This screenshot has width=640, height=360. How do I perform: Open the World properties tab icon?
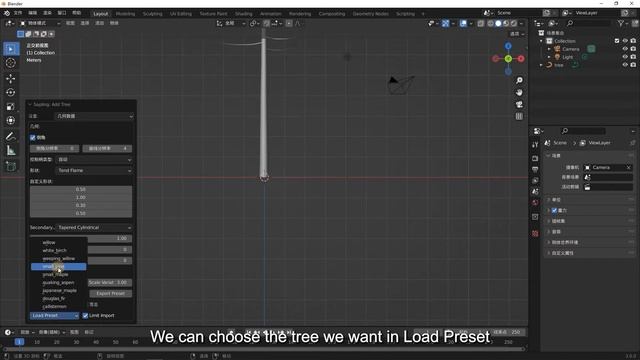(535, 202)
